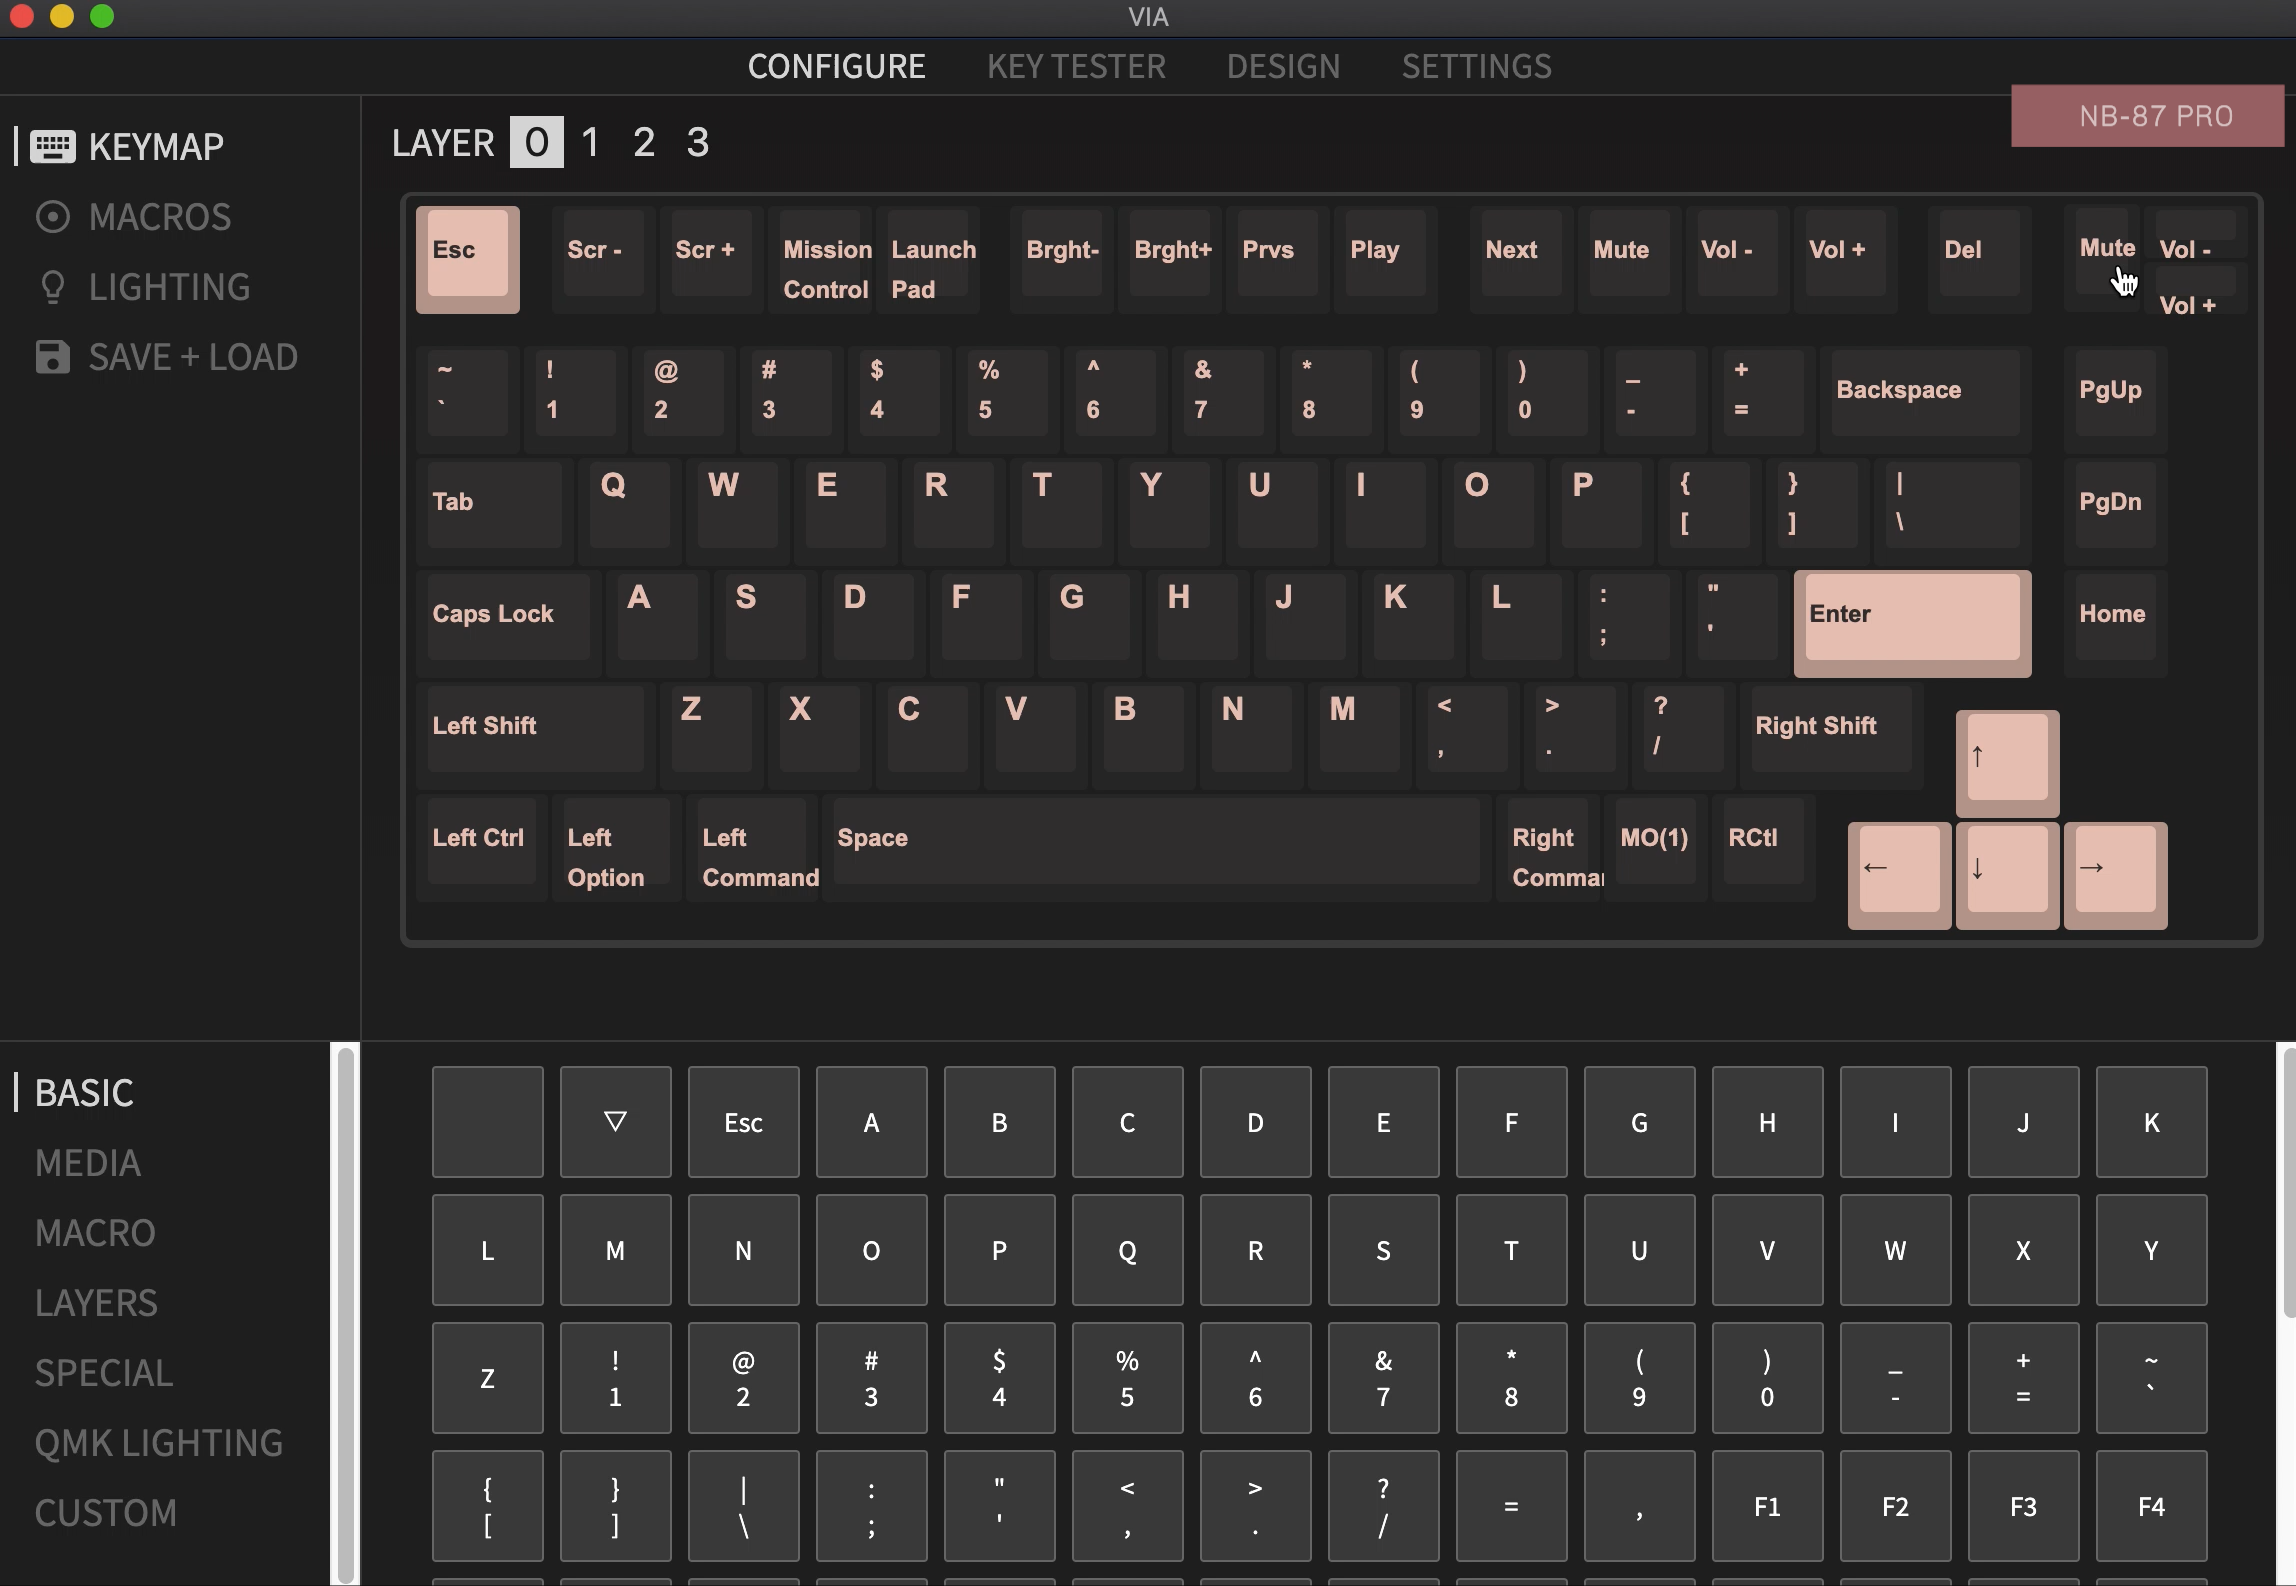2296x1586 pixels.
Task: Open Lighting via the bulb icon
Action: (55, 287)
